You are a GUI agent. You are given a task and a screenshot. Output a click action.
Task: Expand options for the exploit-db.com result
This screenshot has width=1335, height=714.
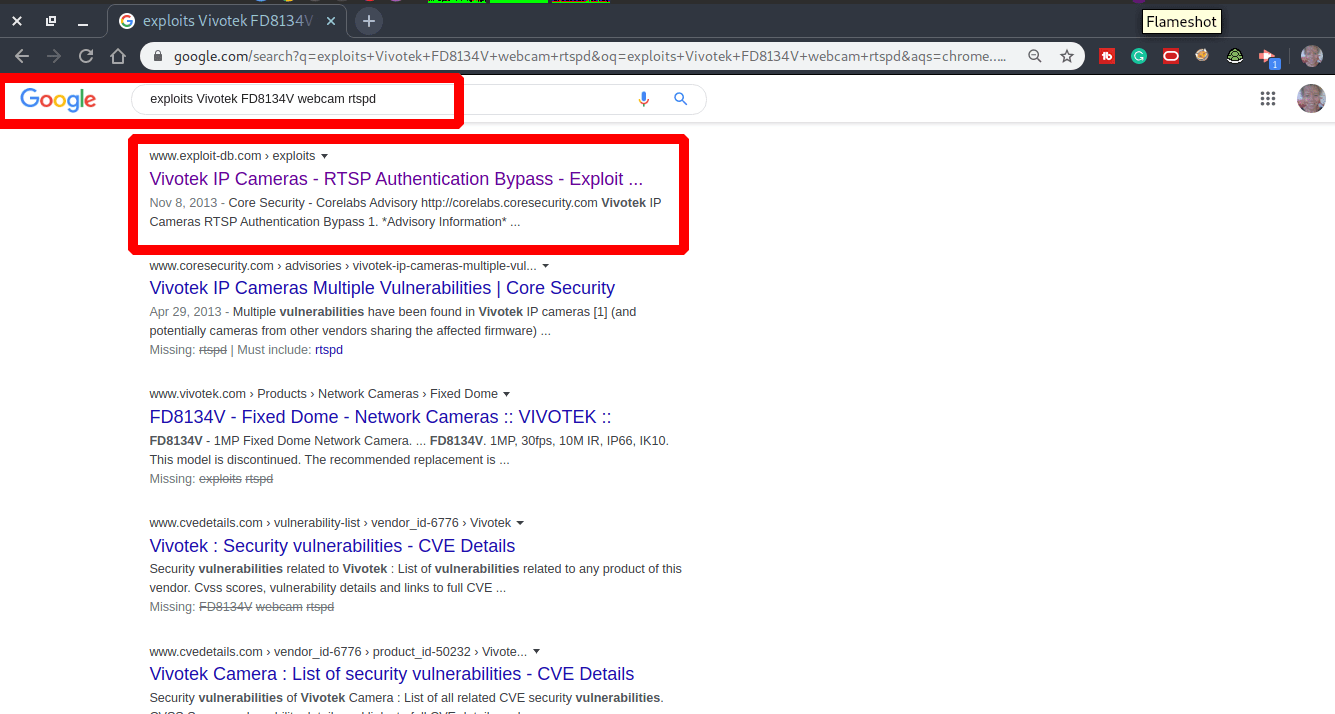click(324, 156)
